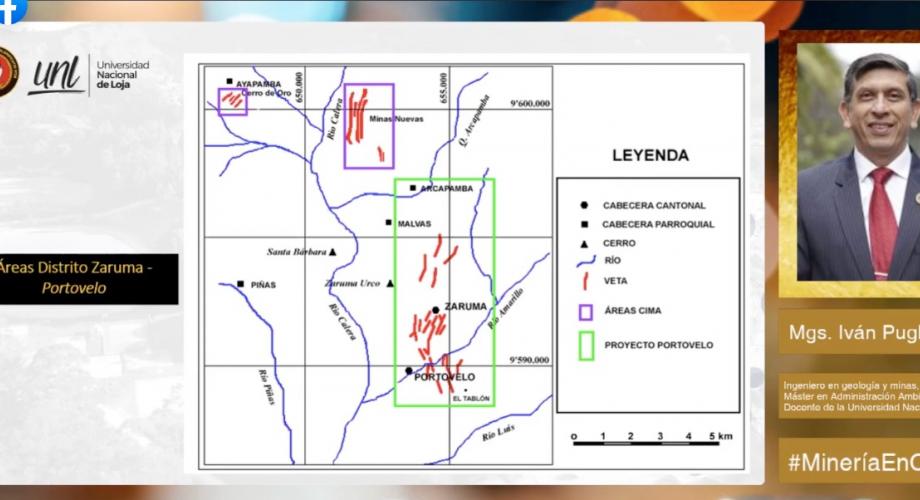The image size is (920, 500).
Task: Click the Áreas Distrito Zaruma title banner
Action: click(88, 278)
